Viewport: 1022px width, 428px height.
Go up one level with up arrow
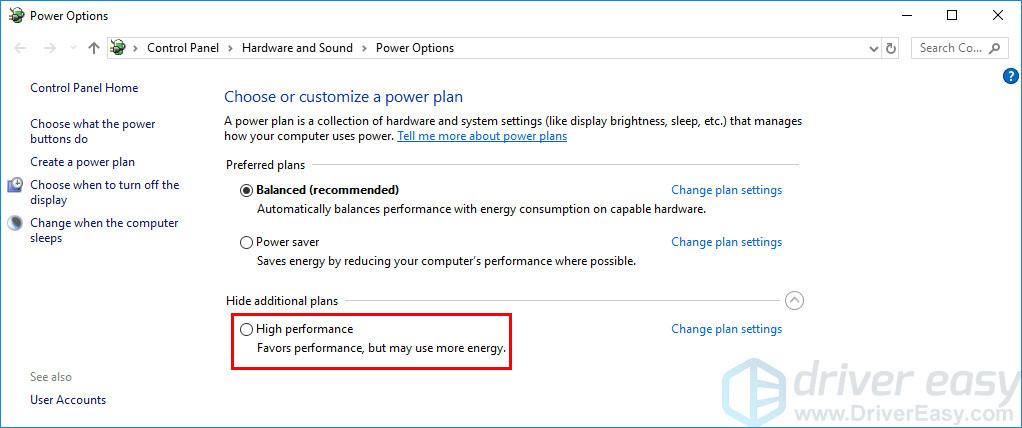coord(93,48)
